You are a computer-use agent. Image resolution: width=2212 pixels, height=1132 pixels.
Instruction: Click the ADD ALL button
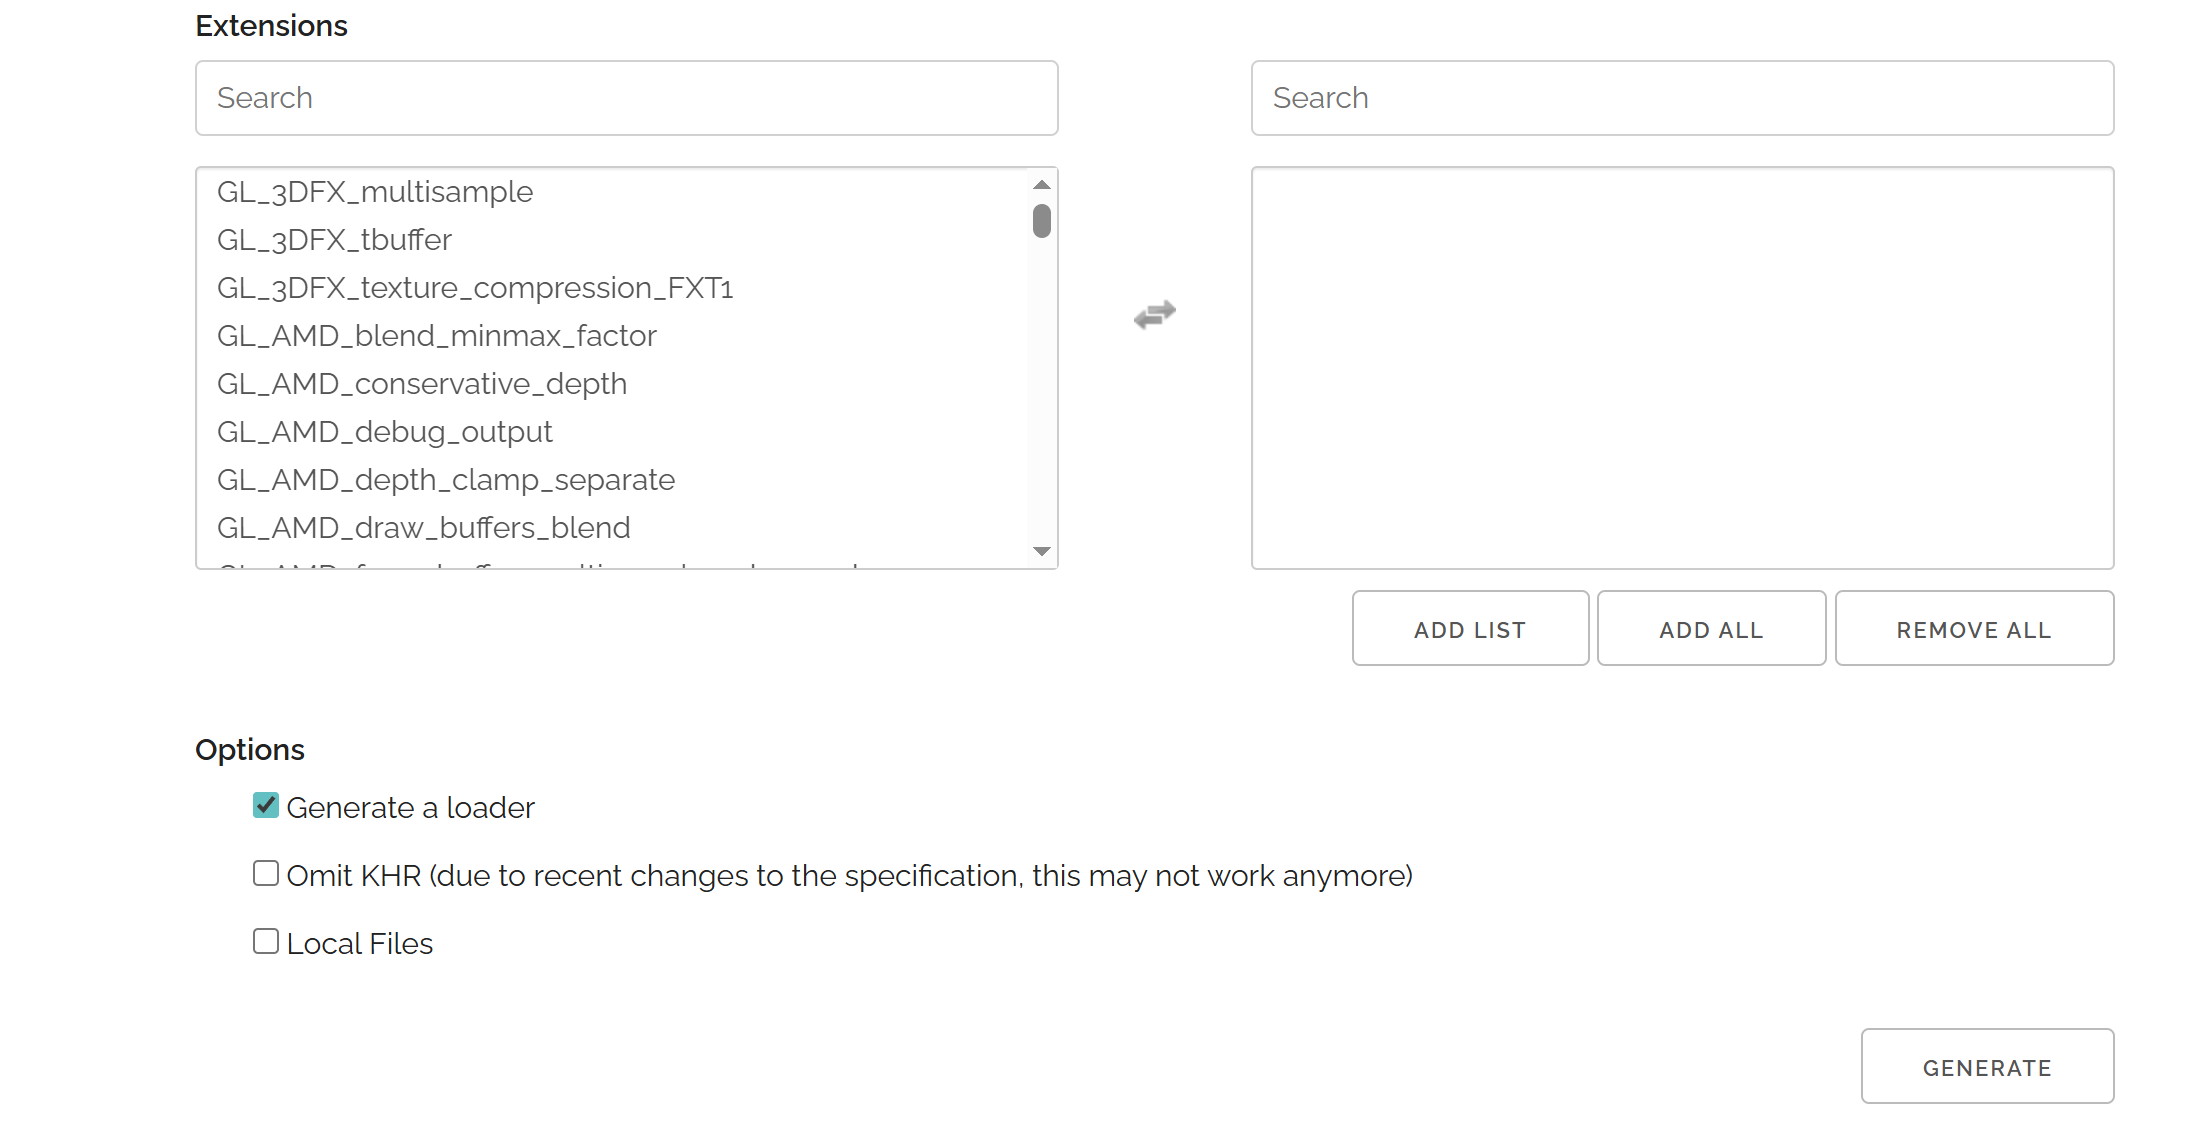coord(1711,628)
